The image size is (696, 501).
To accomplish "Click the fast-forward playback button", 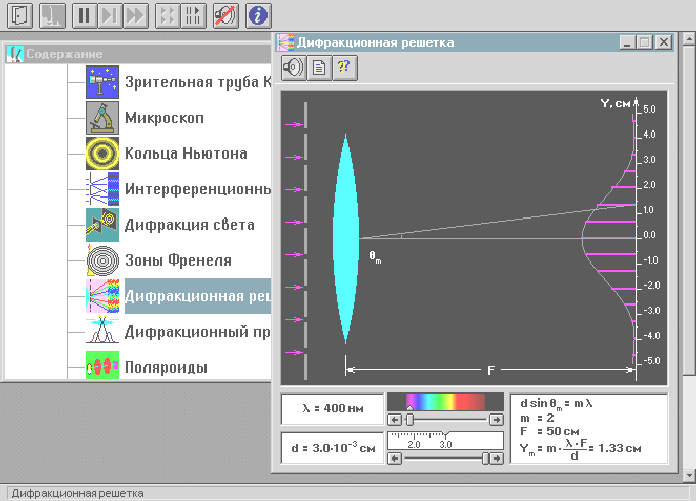I will tap(135, 16).
